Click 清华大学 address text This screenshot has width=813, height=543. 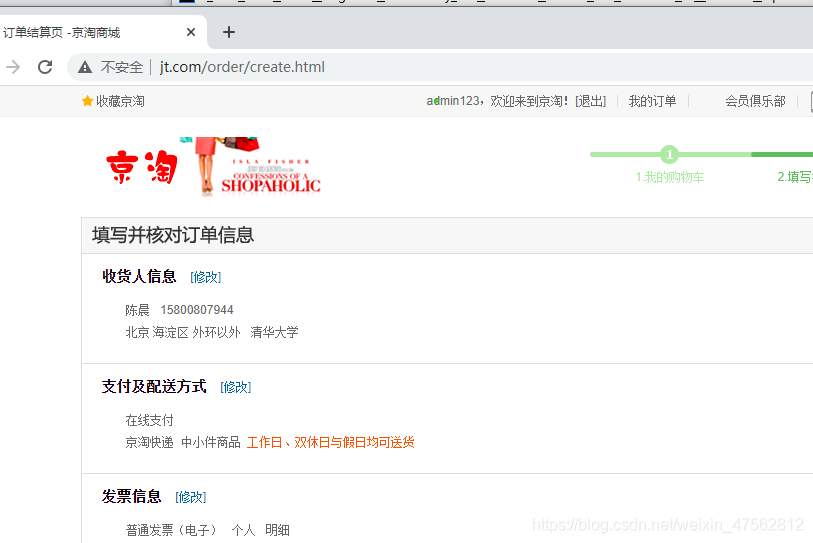[x=274, y=332]
